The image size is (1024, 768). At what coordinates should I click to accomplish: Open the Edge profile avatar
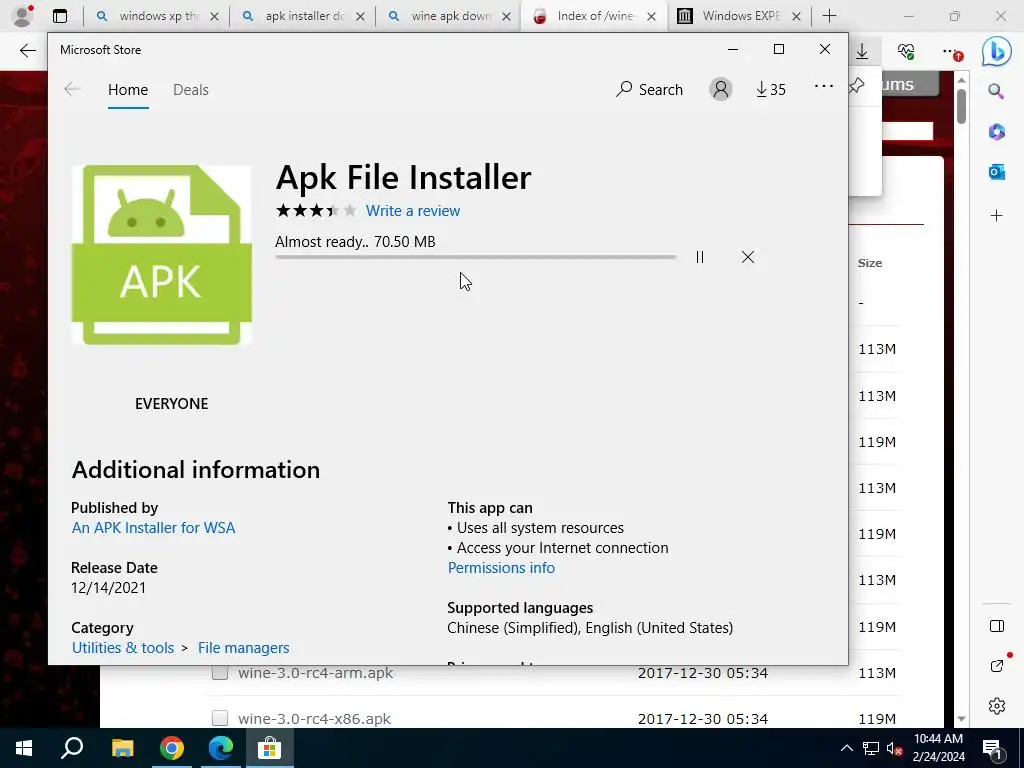[23, 16]
